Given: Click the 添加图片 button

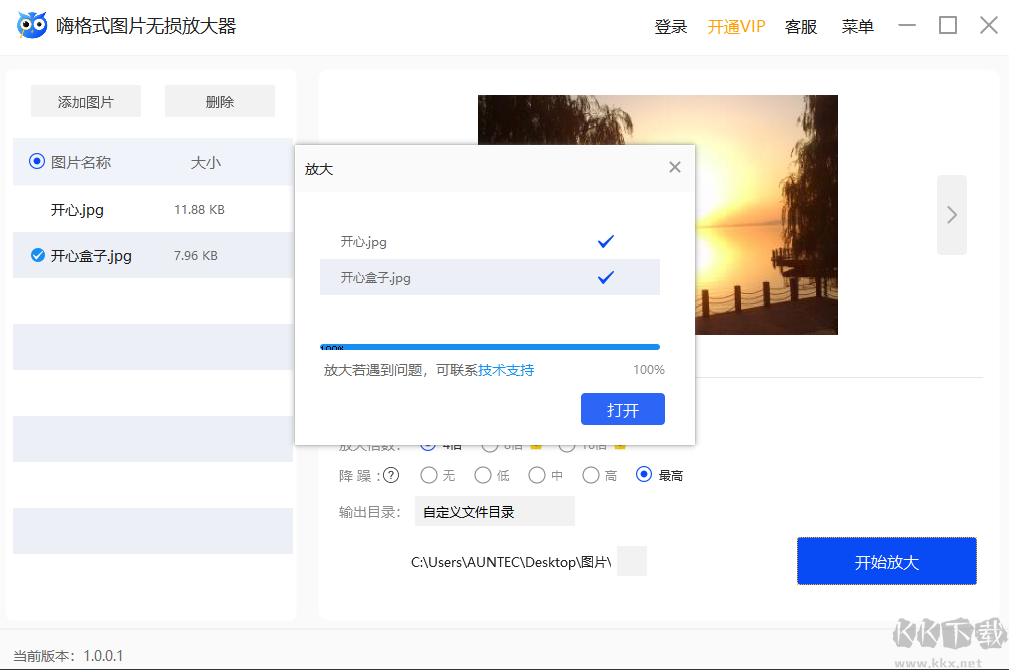Looking at the screenshot, I should pos(84,100).
